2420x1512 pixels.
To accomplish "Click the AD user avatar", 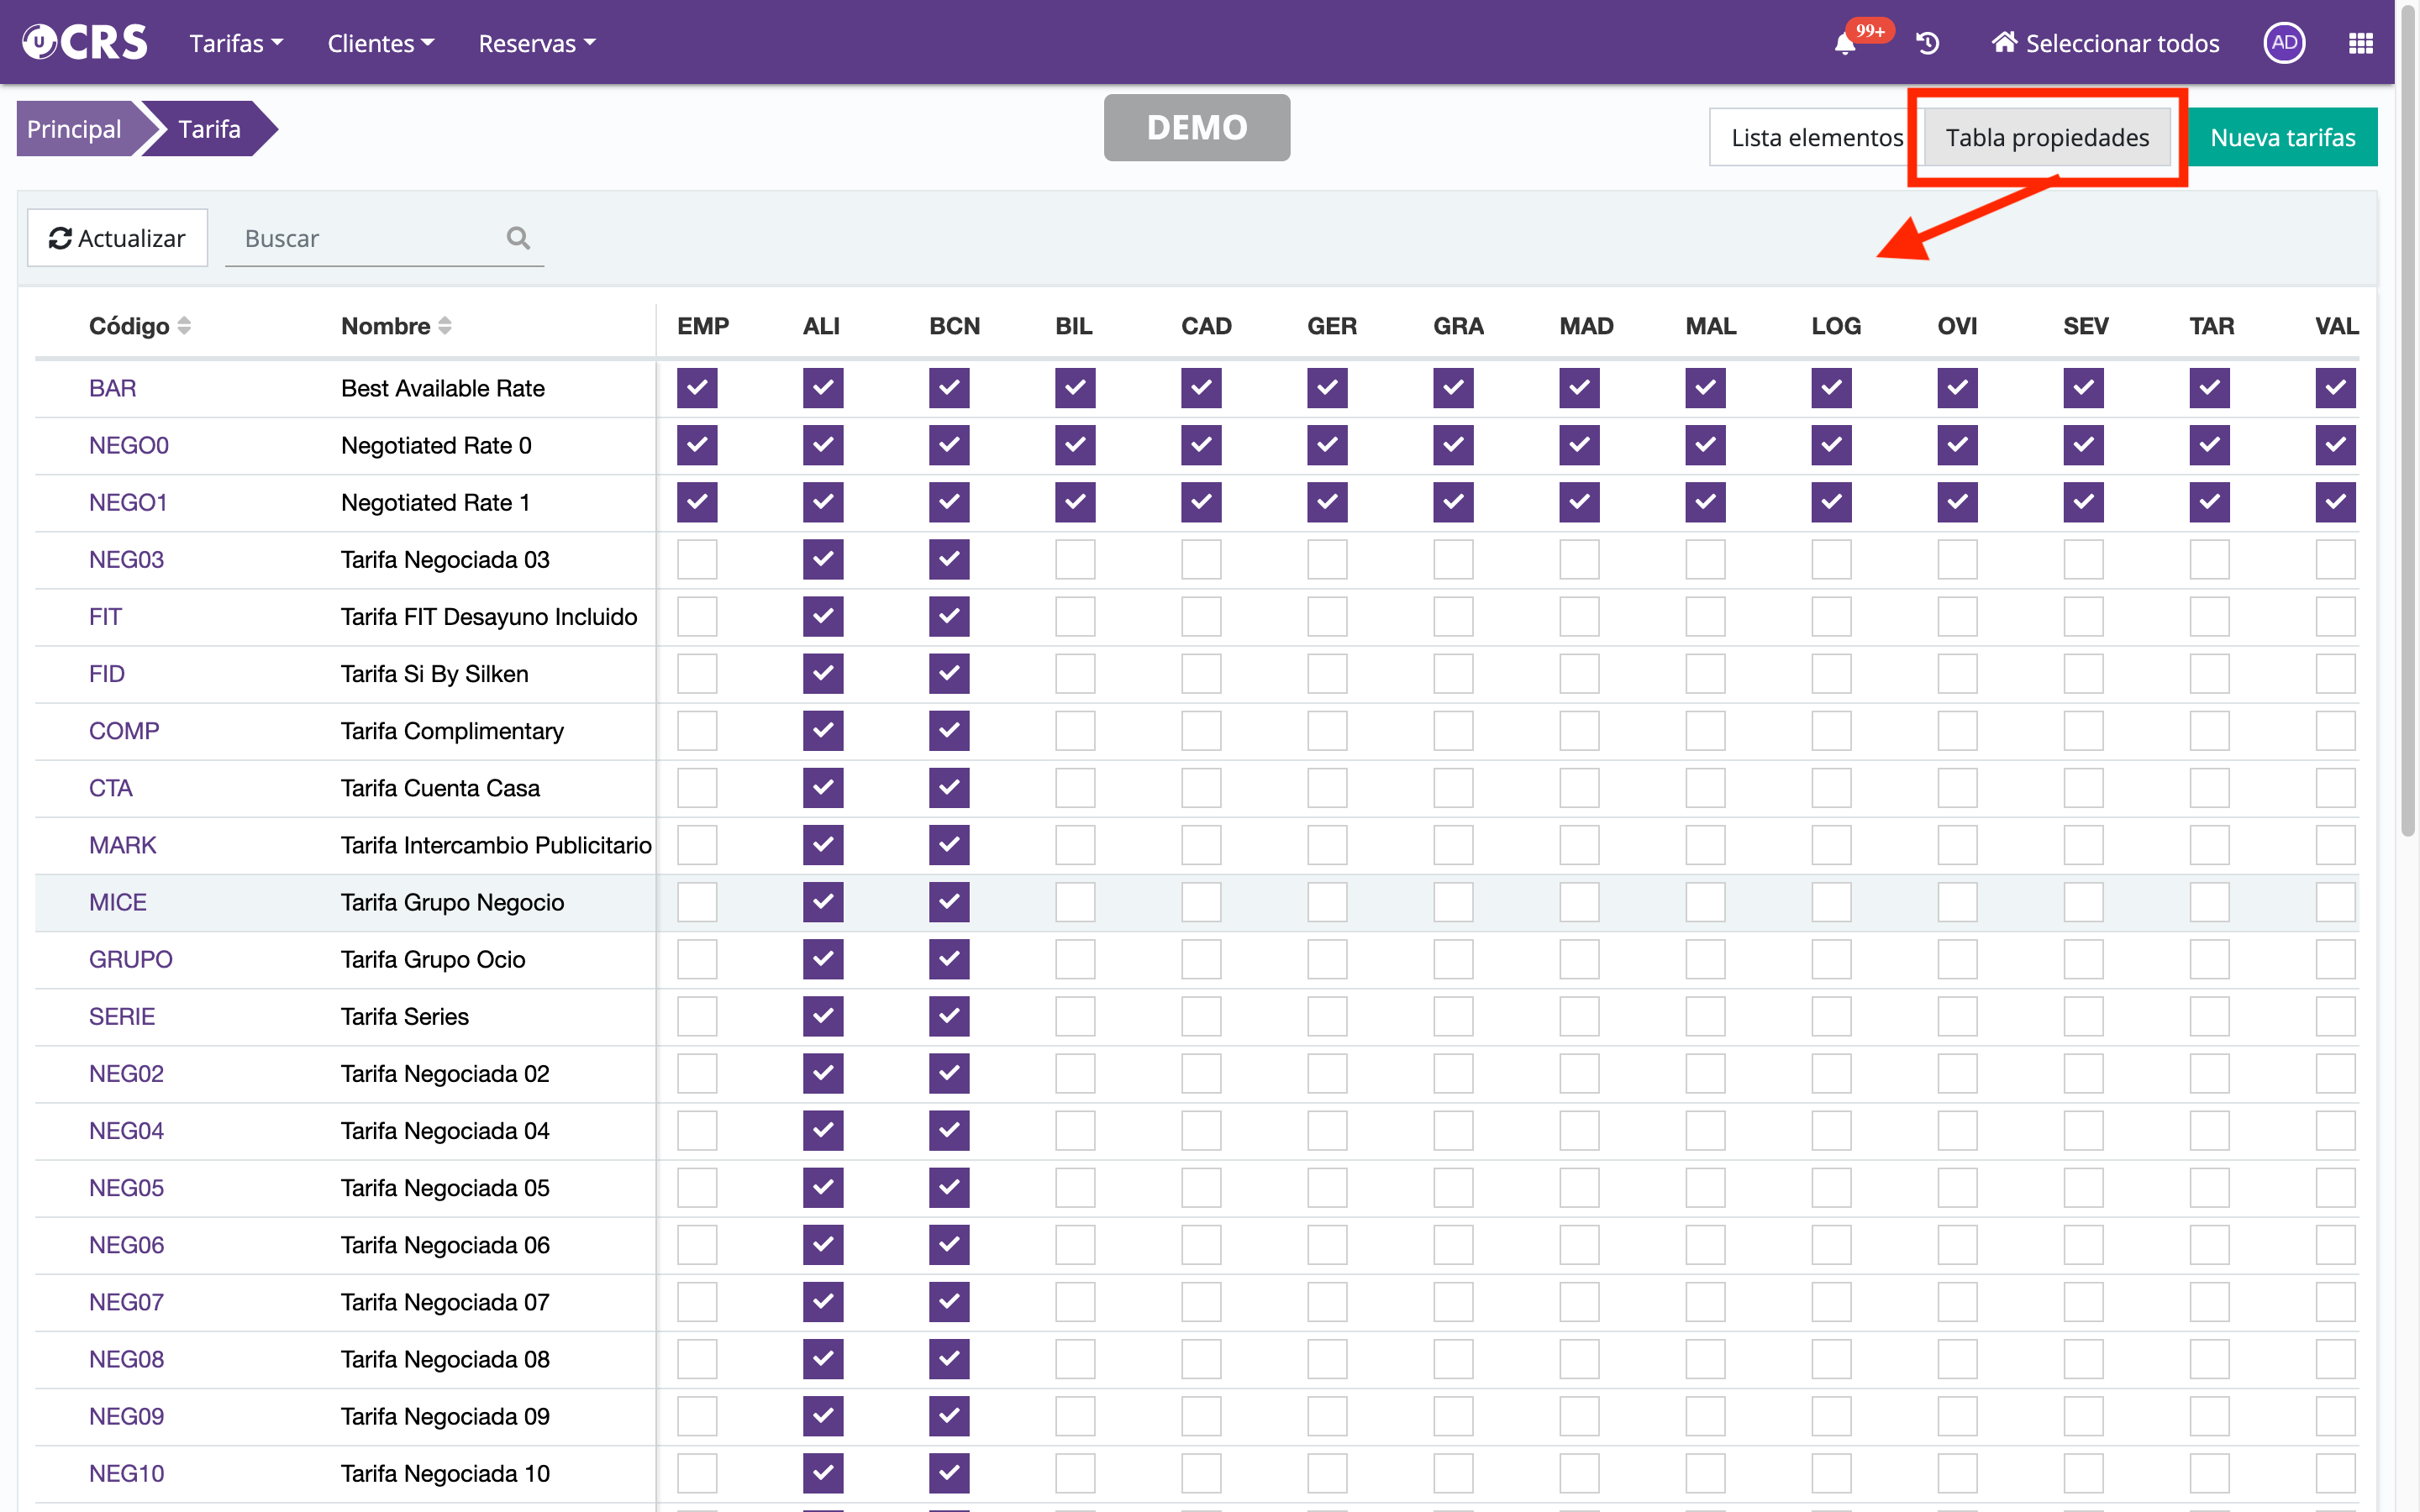I will [x=2283, y=43].
